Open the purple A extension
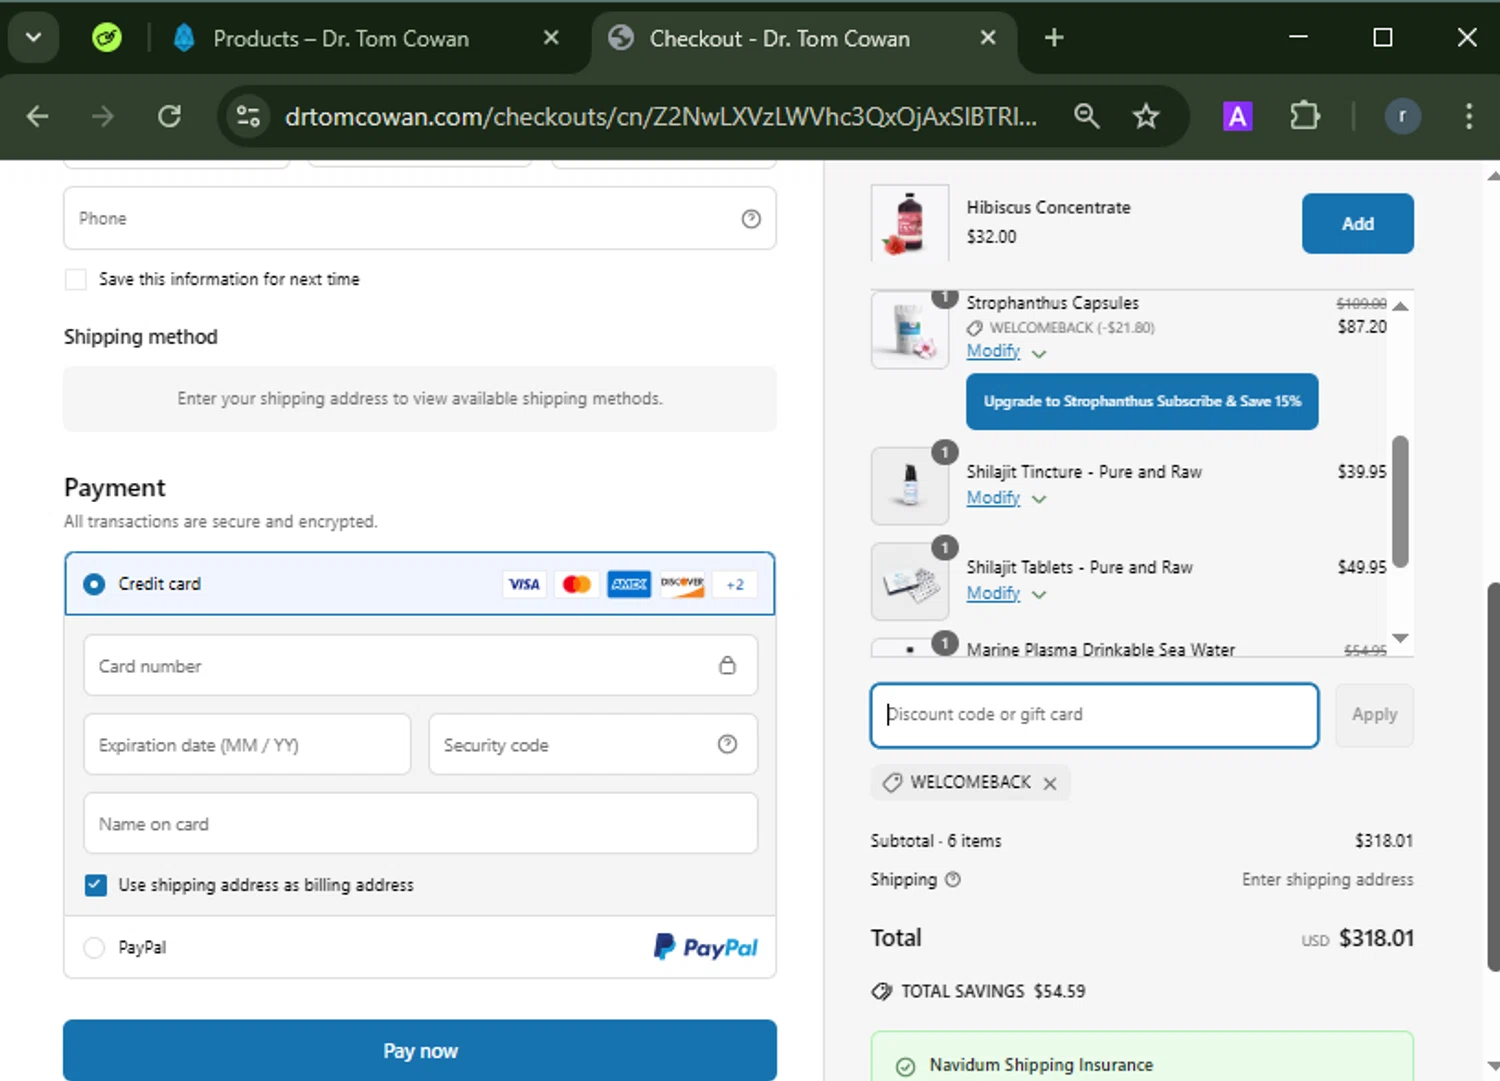This screenshot has width=1500, height=1081. pyautogui.click(x=1237, y=117)
